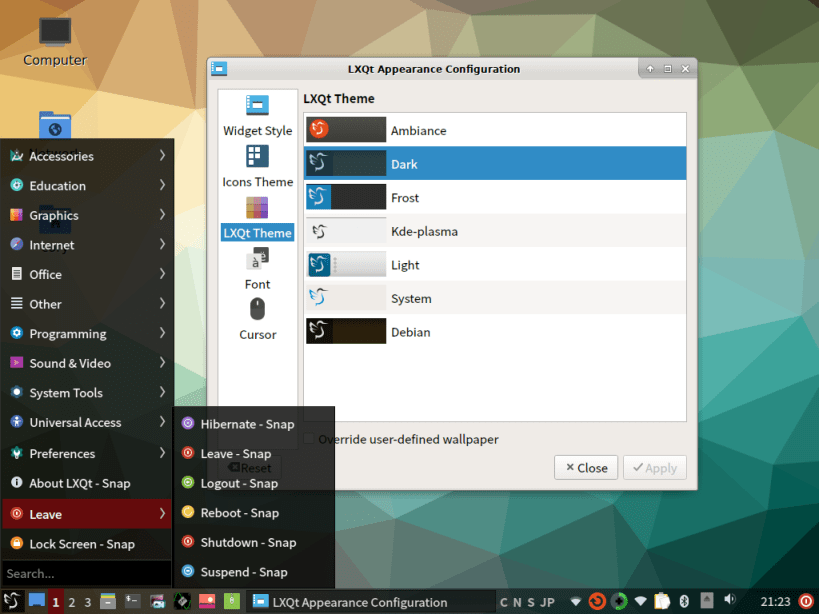The width and height of the screenshot is (819, 614).
Task: Expand the Other submenu
Action: point(87,304)
